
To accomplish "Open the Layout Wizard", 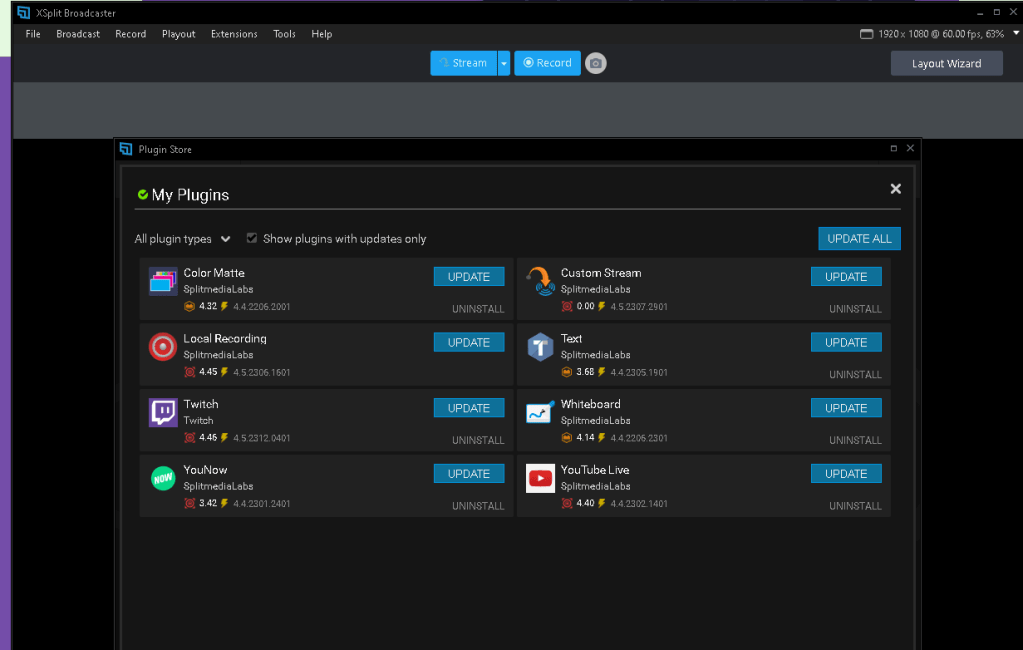I will pyautogui.click(x=946, y=63).
